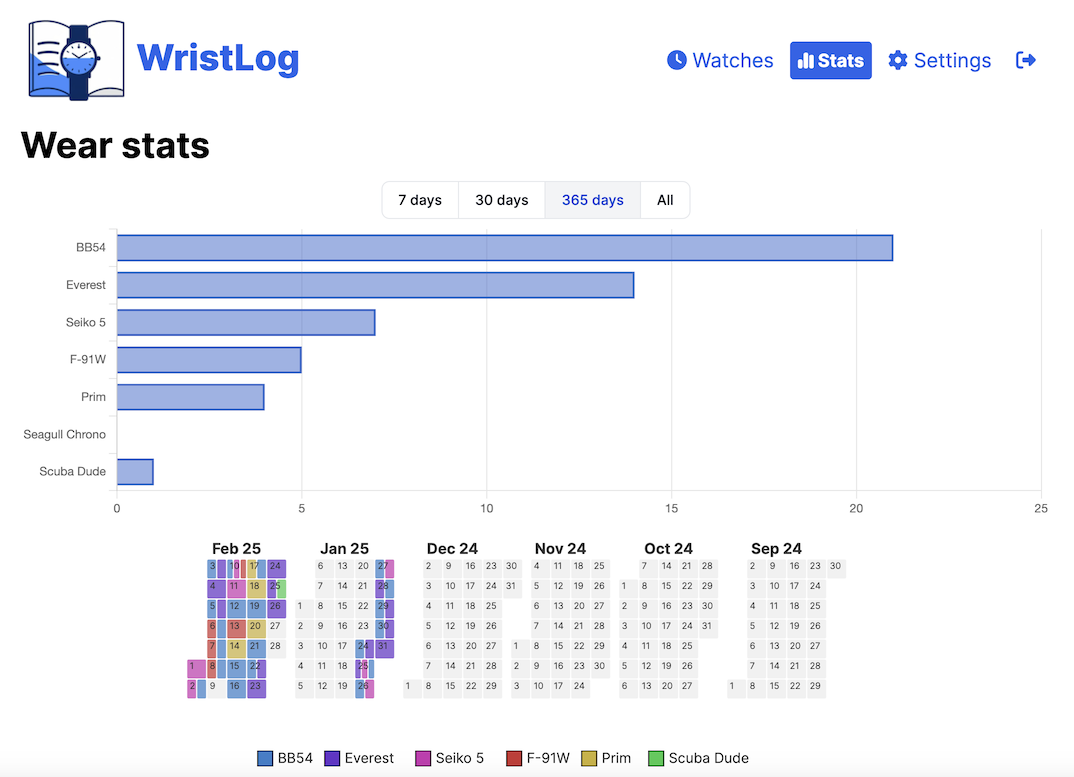The height and width of the screenshot is (777, 1074).
Task: Switch stats to the All time range
Action: 665,200
